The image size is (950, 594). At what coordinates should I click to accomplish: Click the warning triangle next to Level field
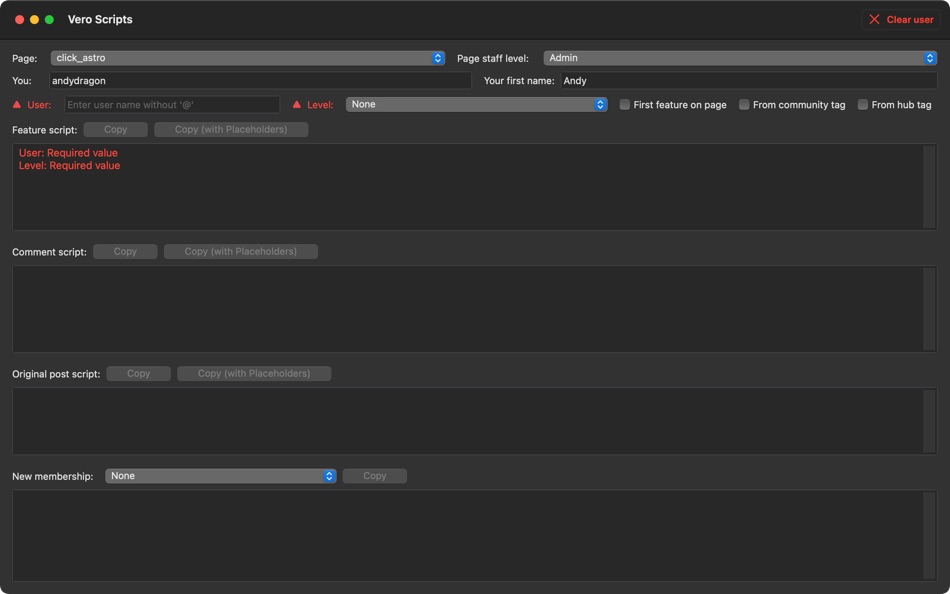click(297, 104)
